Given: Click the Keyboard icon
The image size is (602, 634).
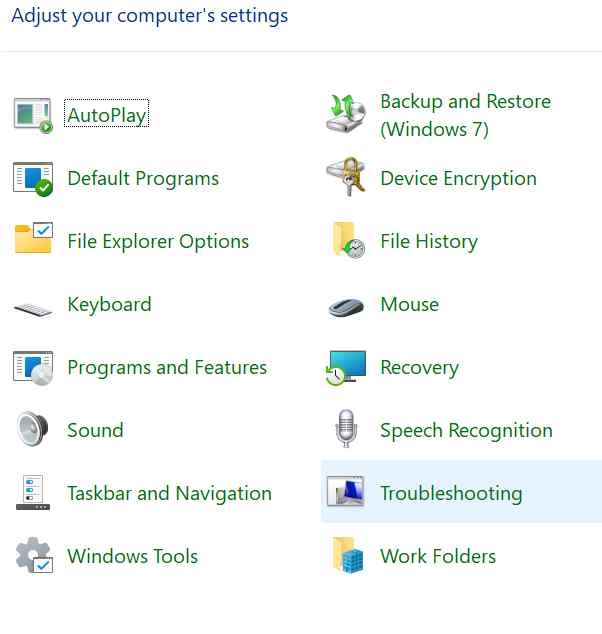Looking at the screenshot, I should 33,309.
